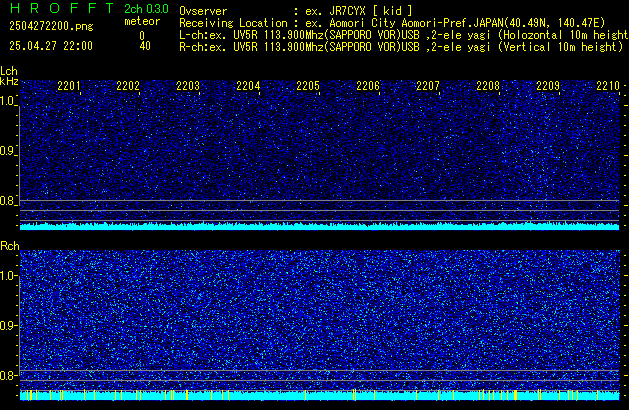Click the 2208 time marker
Image resolution: width=629 pixels, height=410 pixels.
point(488,86)
